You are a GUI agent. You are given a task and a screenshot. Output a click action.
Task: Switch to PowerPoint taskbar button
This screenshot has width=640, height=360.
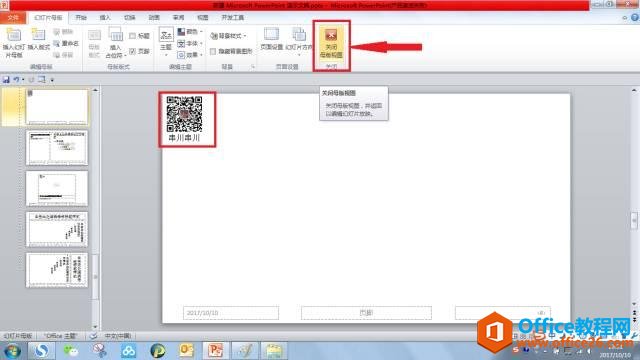click(x=216, y=351)
